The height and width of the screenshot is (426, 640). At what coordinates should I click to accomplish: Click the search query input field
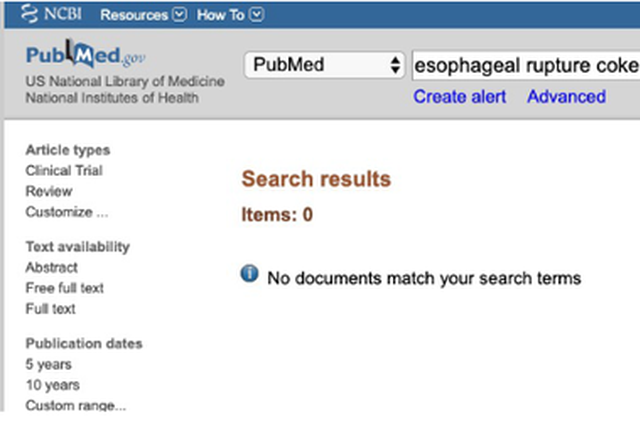pos(524,66)
